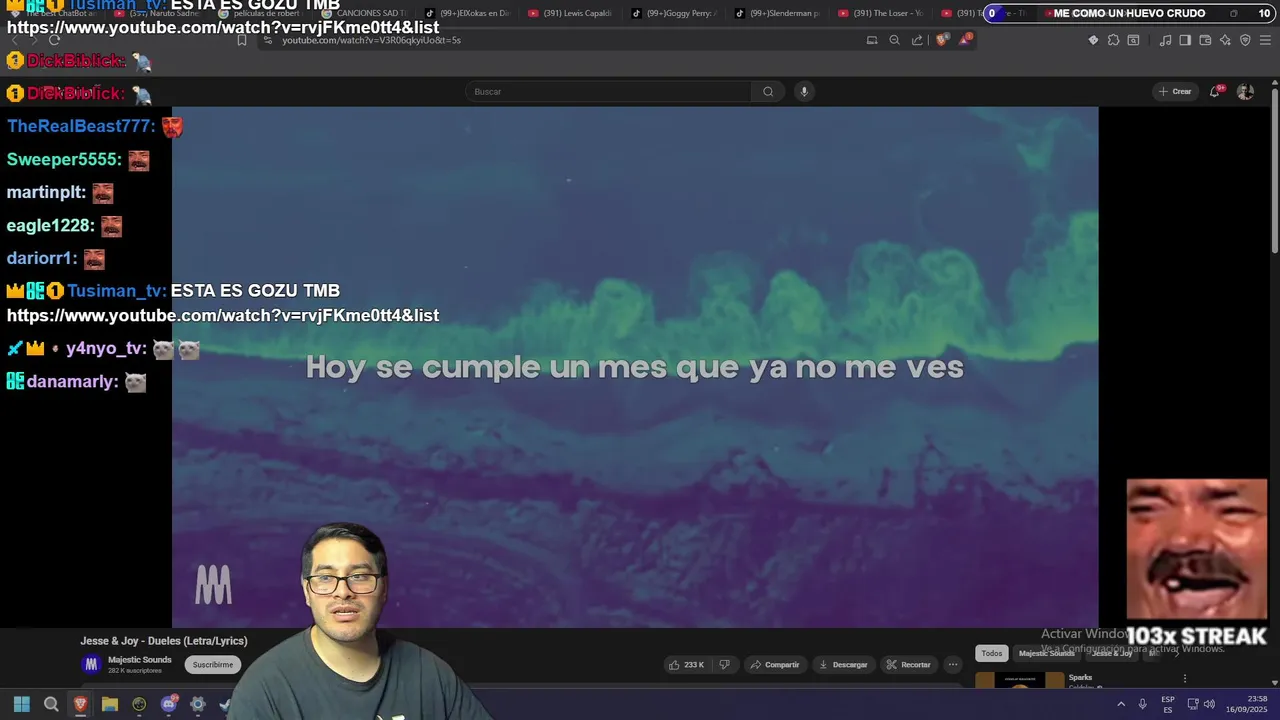Open the Majestic Sounds channel name link
The height and width of the screenshot is (720, 1280).
(x=140, y=660)
